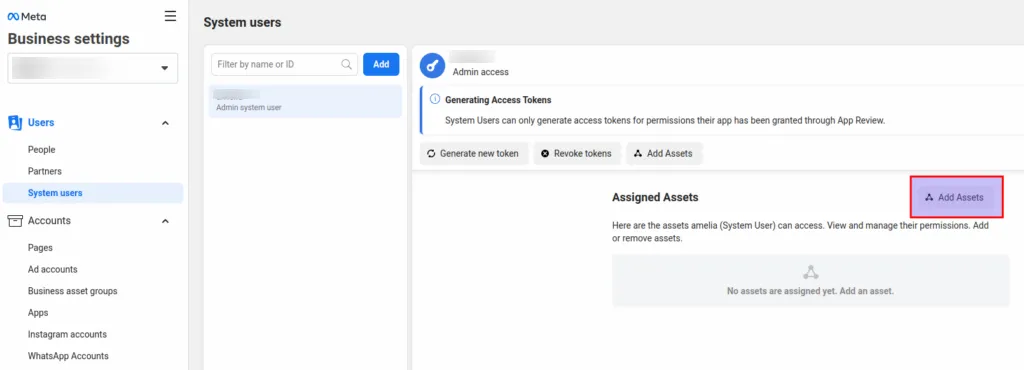Click the Generating Access Tokens heading

point(498,100)
